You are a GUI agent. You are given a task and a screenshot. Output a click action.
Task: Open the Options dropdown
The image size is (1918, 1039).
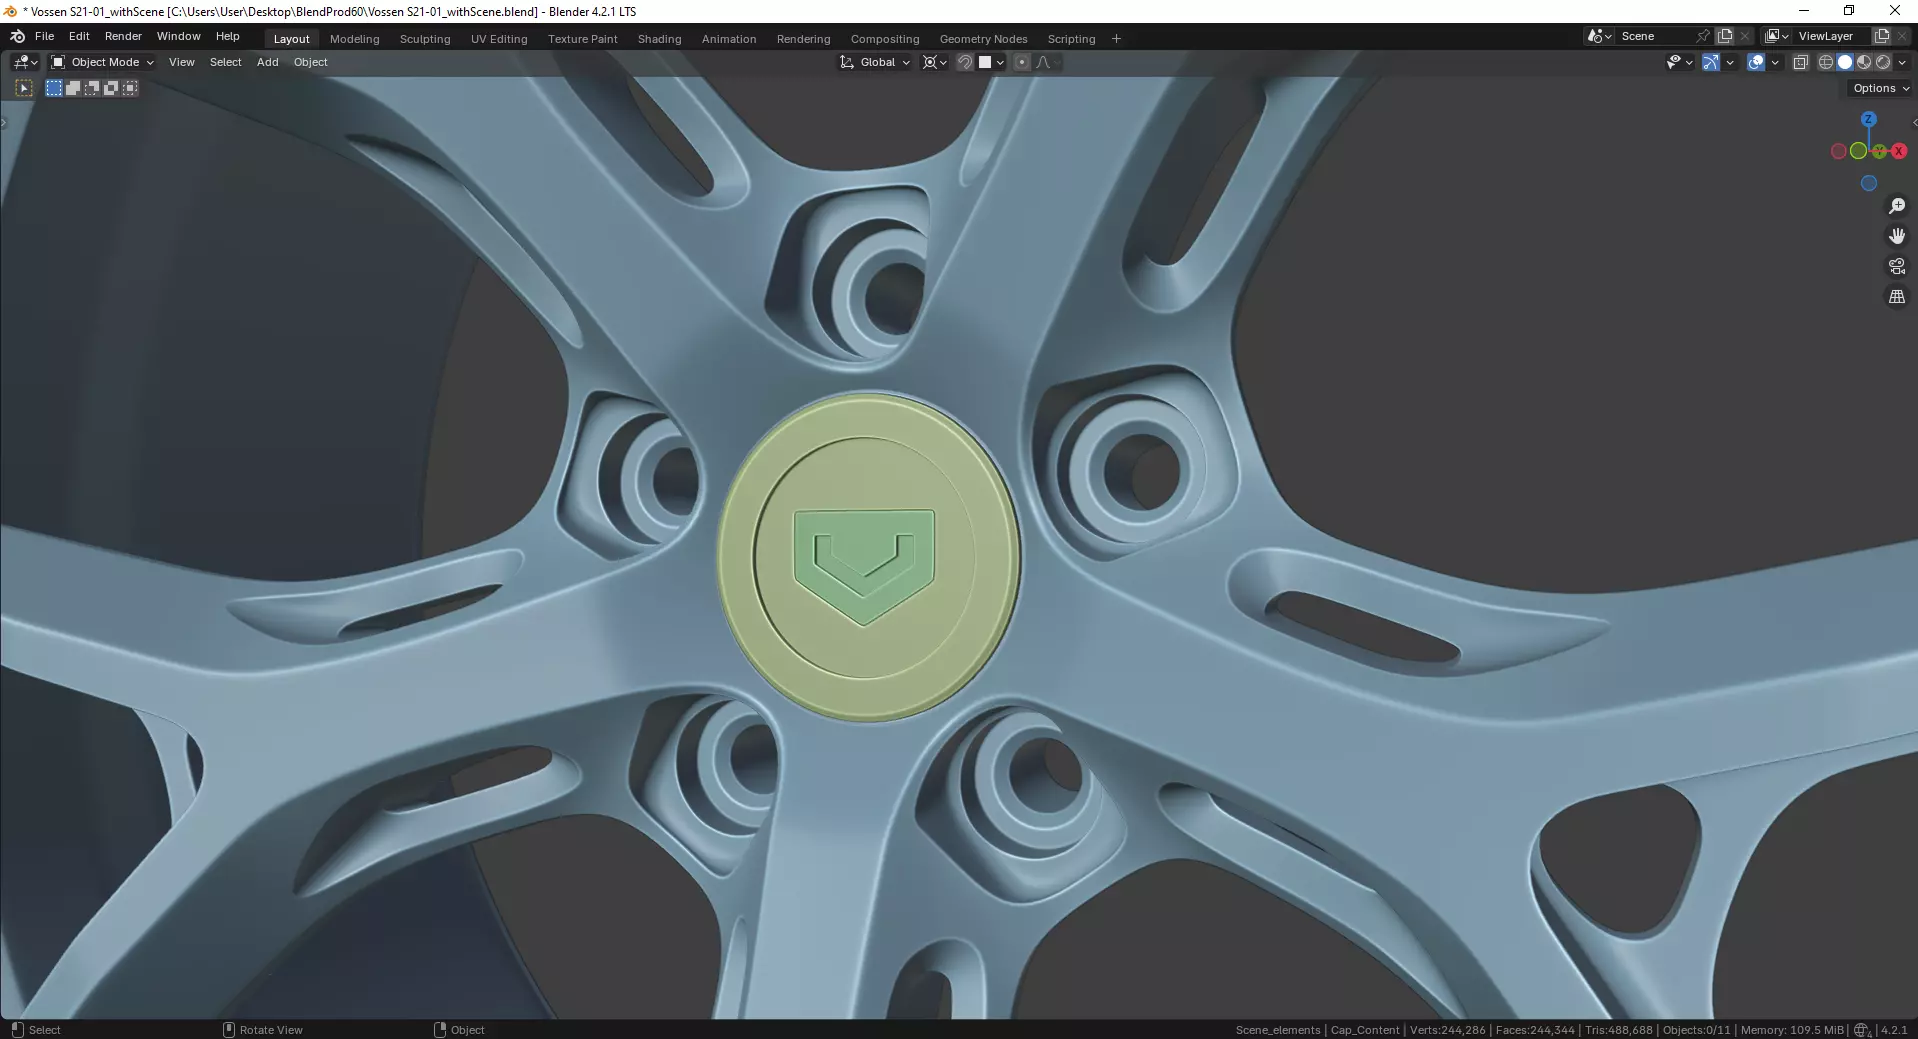[1880, 88]
